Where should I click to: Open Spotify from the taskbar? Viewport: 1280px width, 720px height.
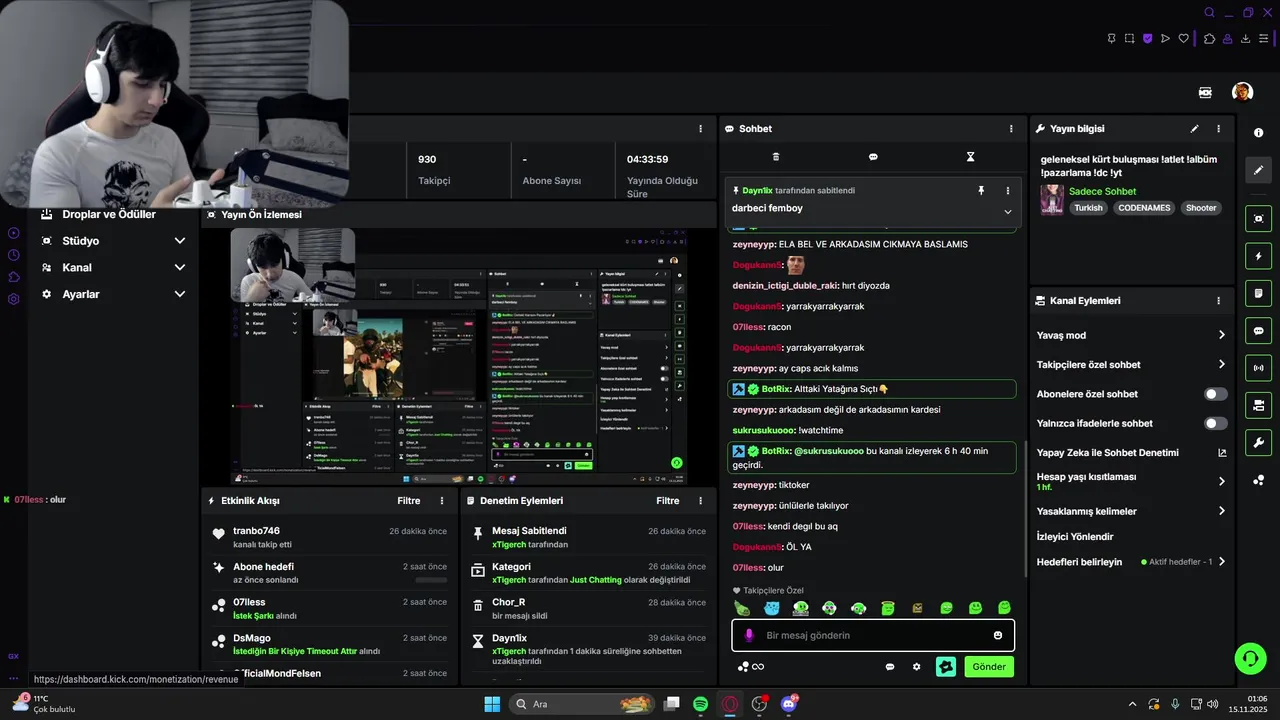(701, 704)
